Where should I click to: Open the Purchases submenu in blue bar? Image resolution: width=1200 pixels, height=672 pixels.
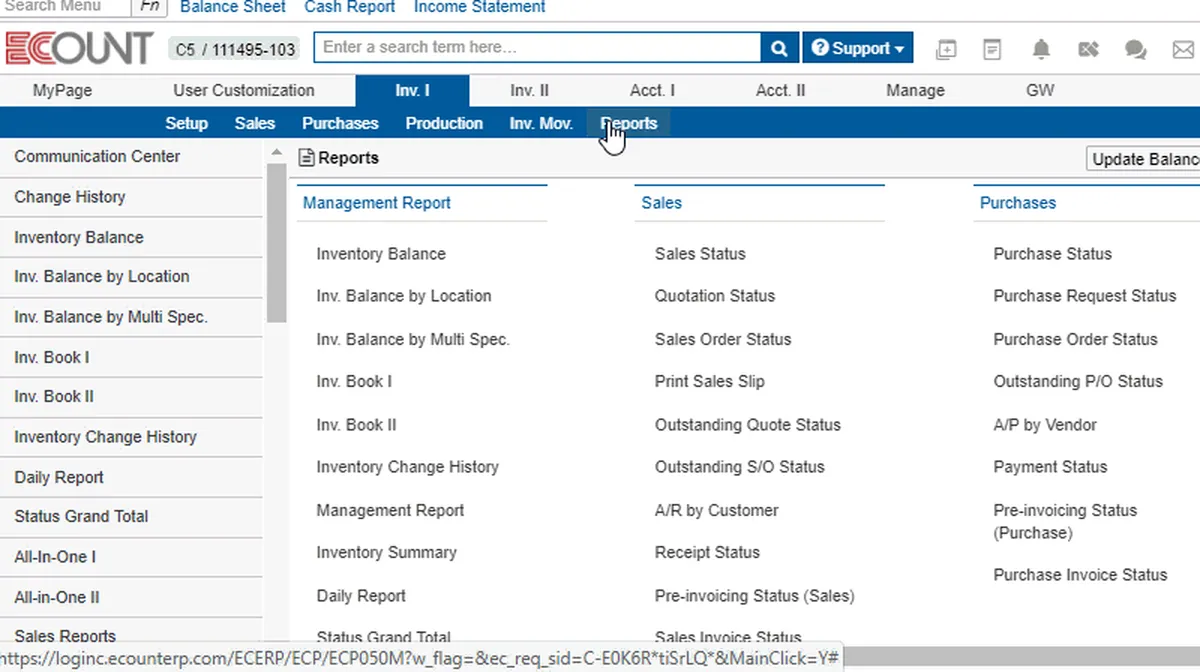(340, 123)
